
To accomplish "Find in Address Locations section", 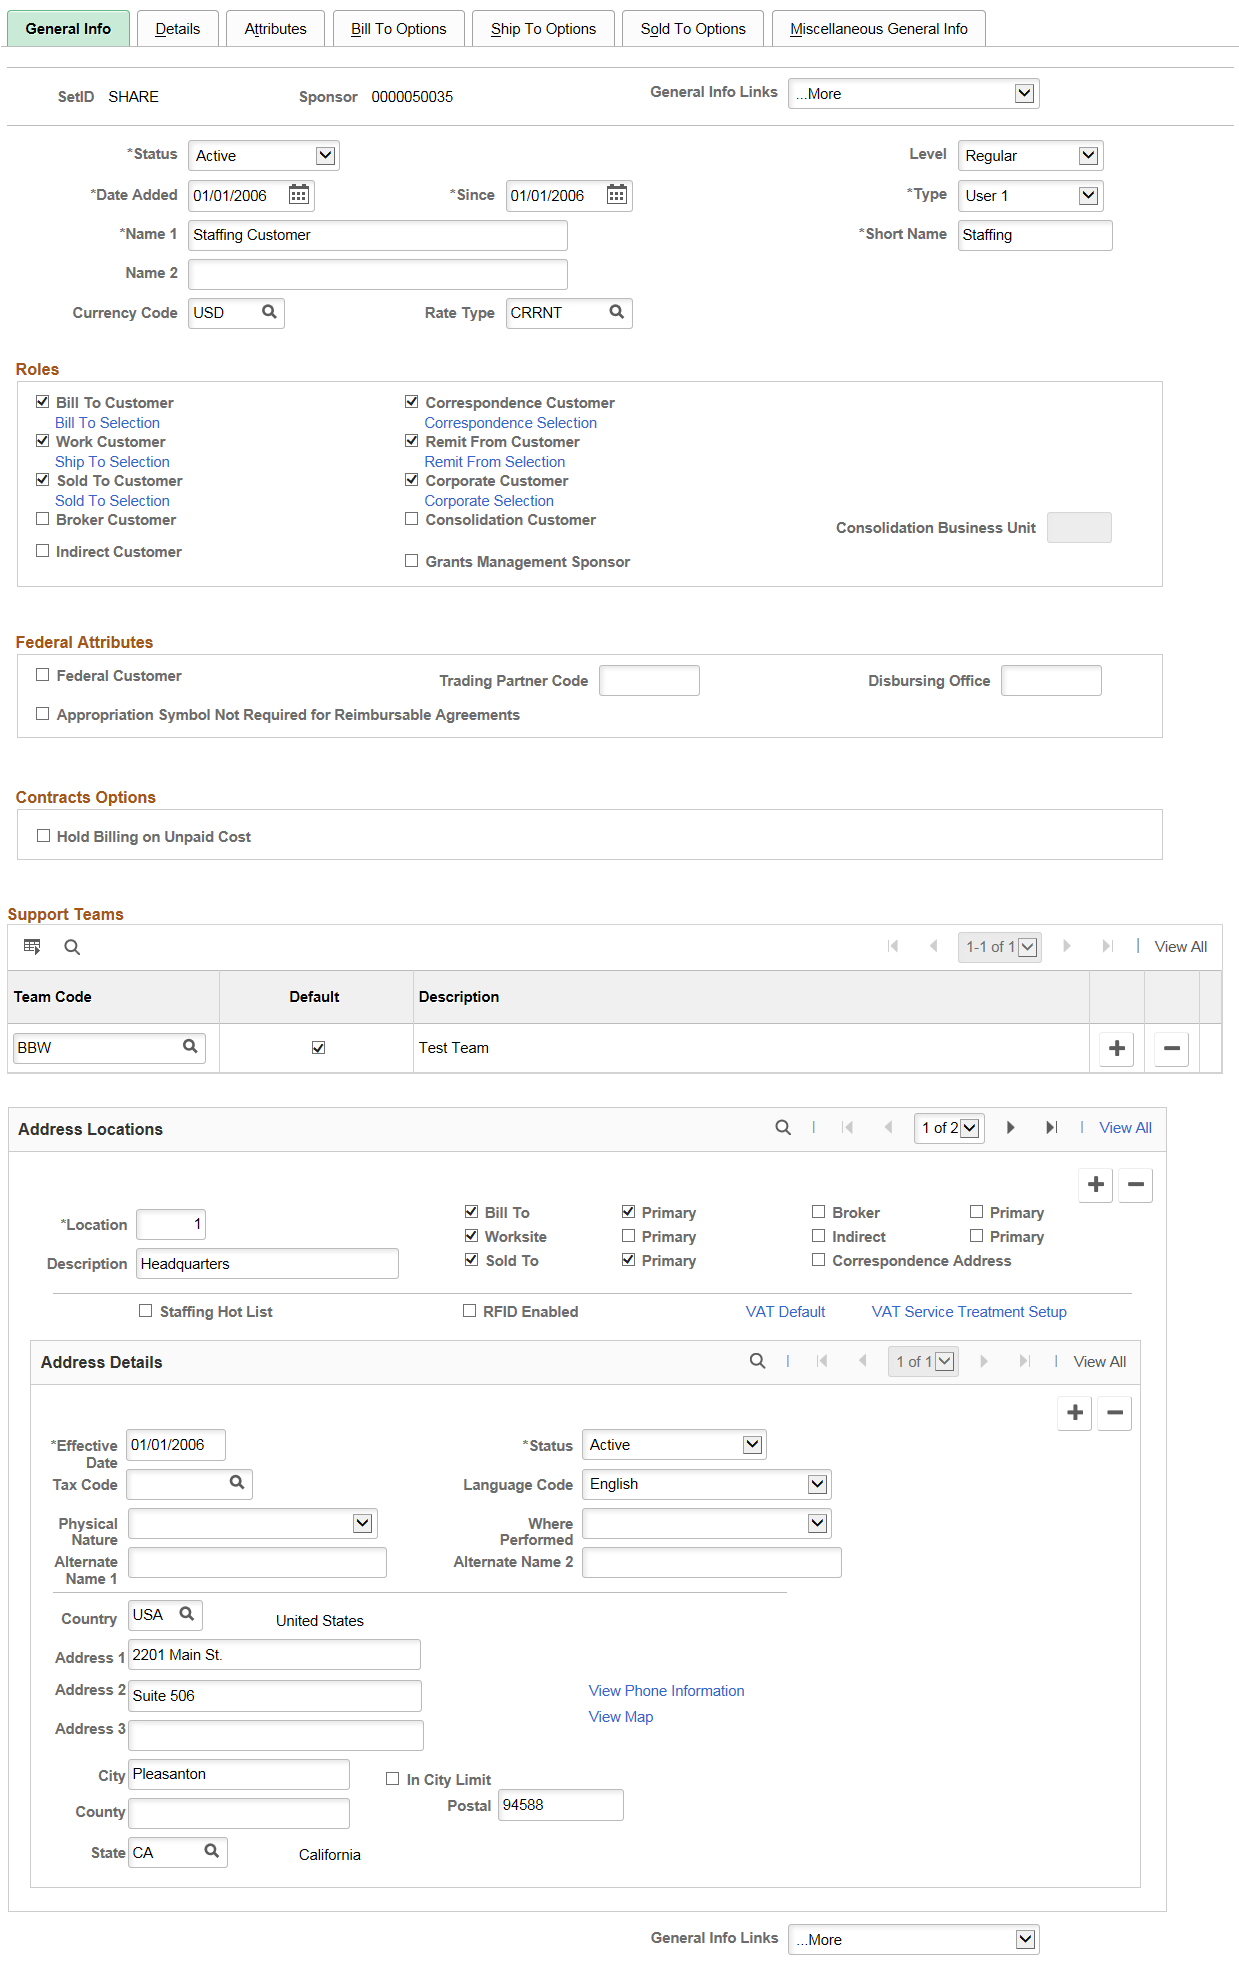I will 783,1127.
